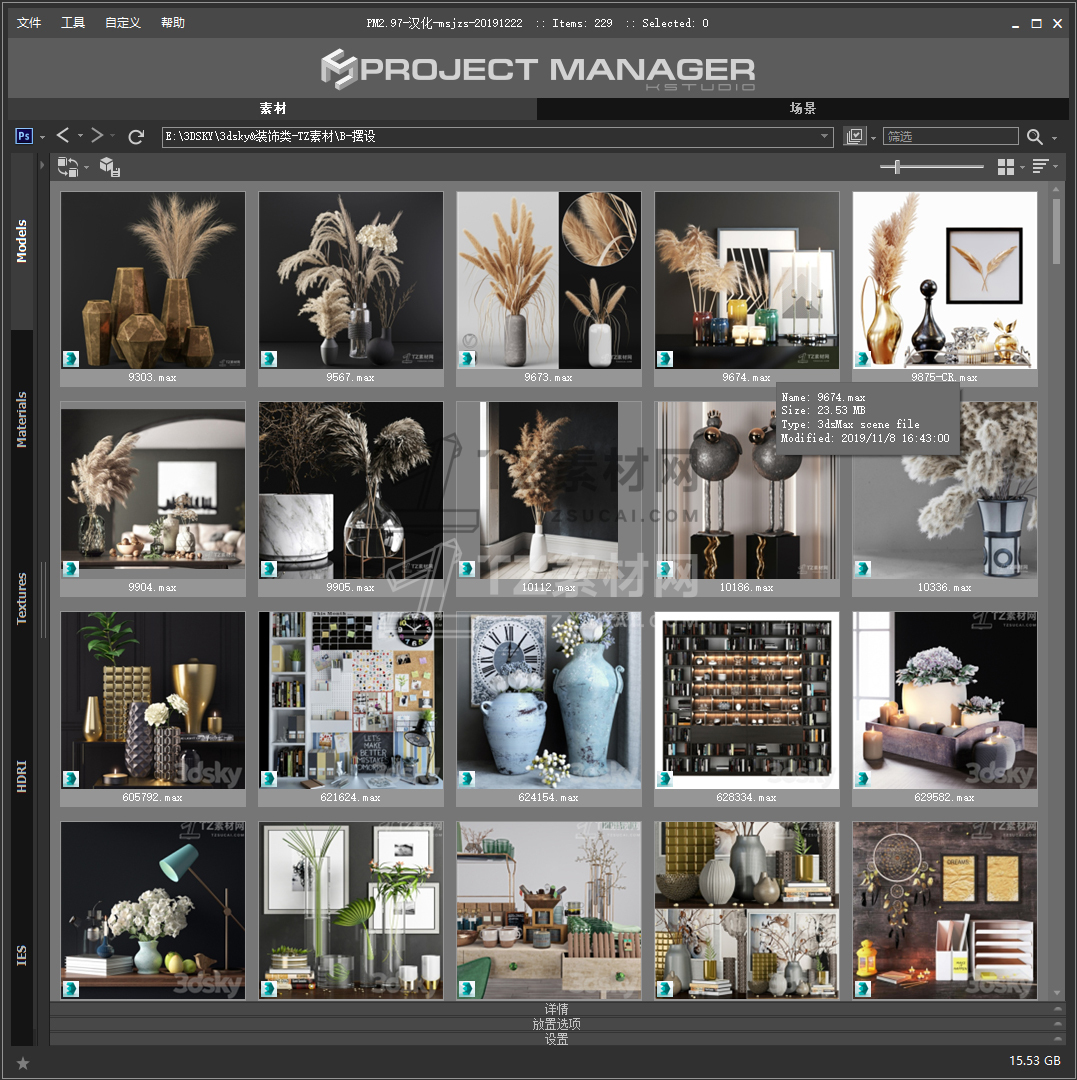Expand the 放置选项 placement options panel
Image resolution: width=1077 pixels, height=1080 pixels.
coord(556,1024)
